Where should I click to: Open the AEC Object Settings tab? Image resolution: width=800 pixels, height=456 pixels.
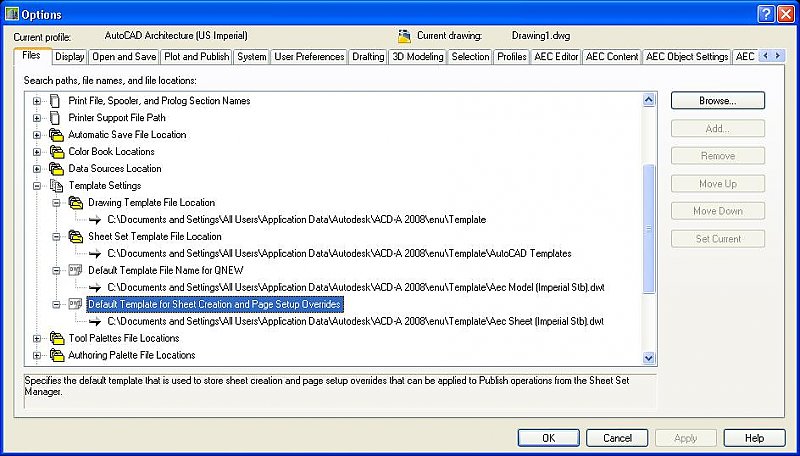687,57
